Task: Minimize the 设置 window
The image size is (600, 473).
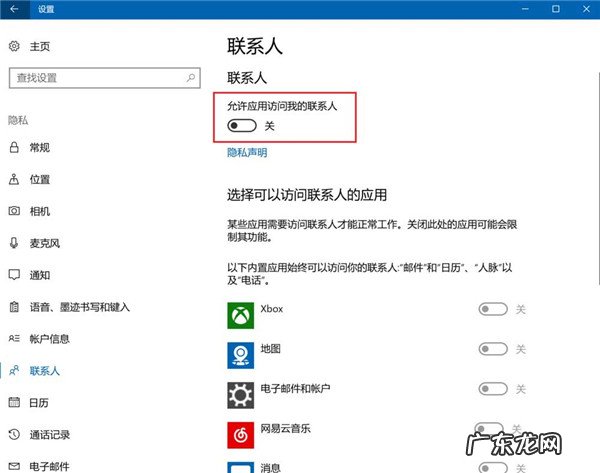Action: click(525, 9)
